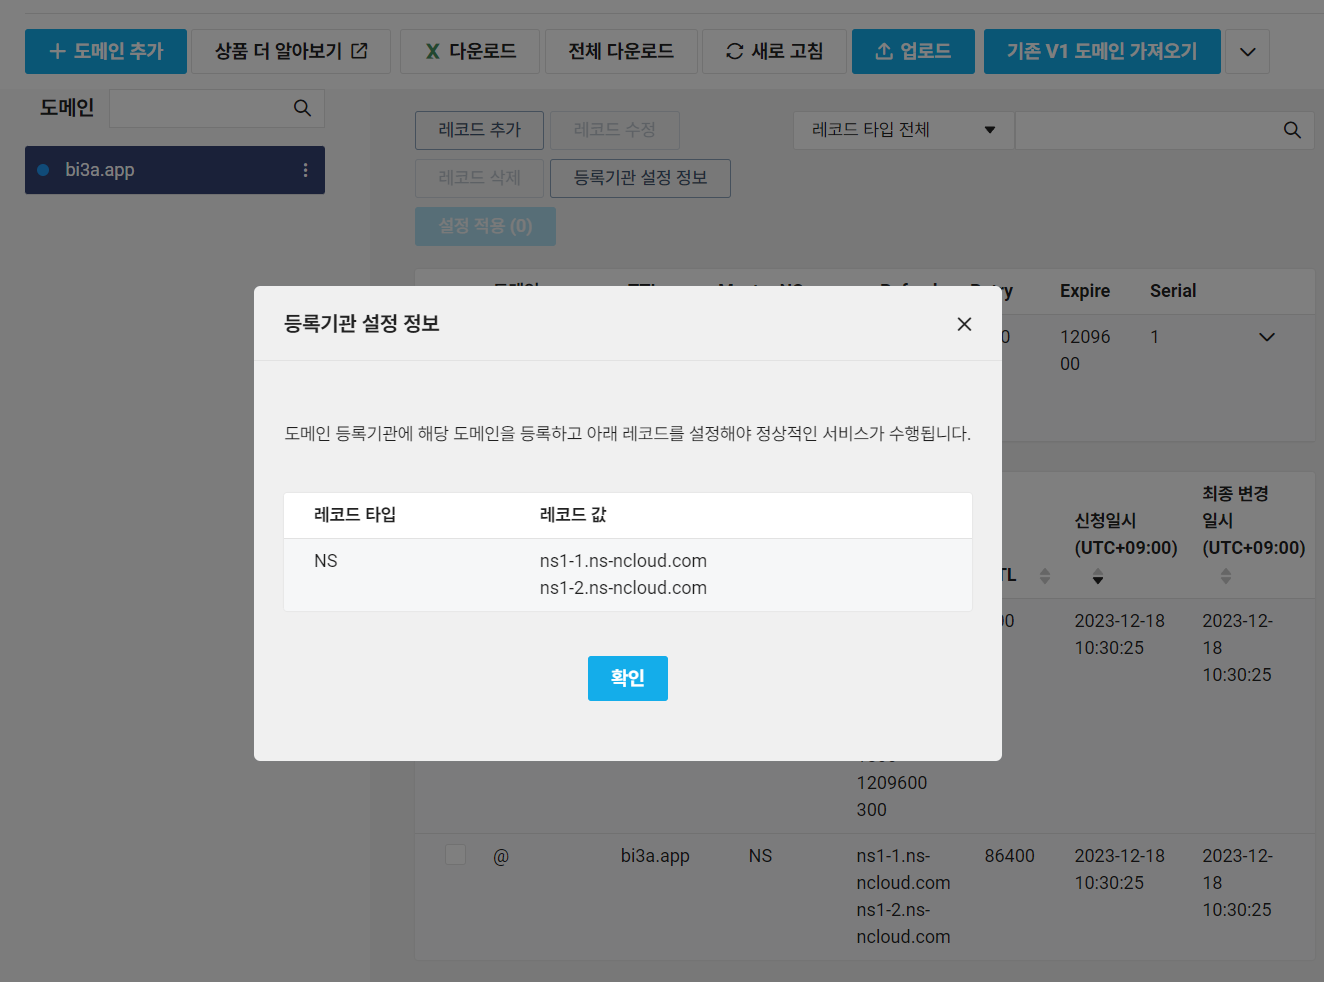The image size is (1324, 982).
Task: Open the kebab menu on bi3a.app
Action: coord(305,170)
